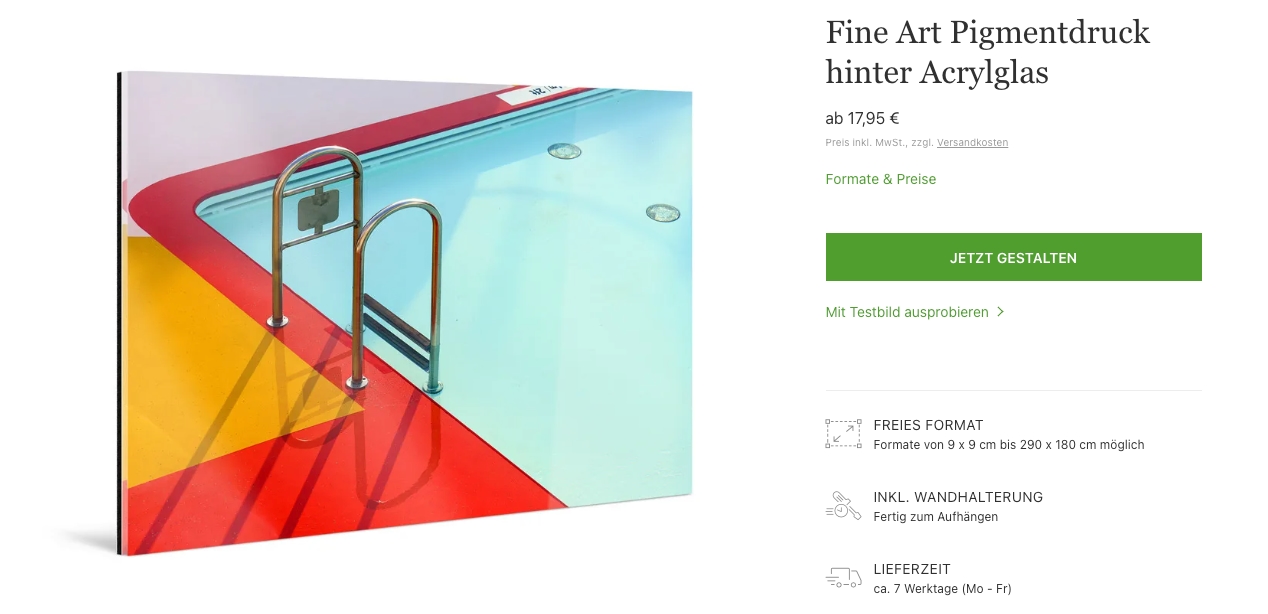The height and width of the screenshot is (614, 1268).
Task: Click the Fine Art Pigmentdruck product title
Action: pos(988,52)
